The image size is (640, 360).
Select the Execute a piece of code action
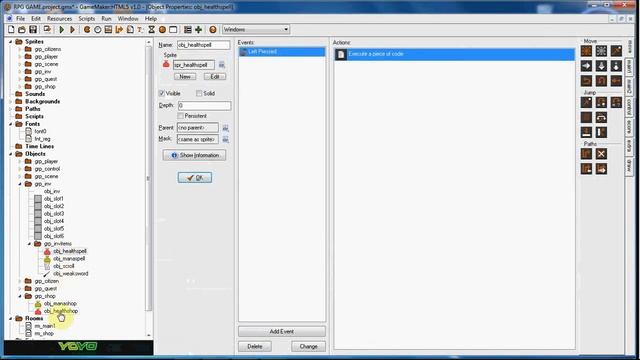tap(454, 54)
